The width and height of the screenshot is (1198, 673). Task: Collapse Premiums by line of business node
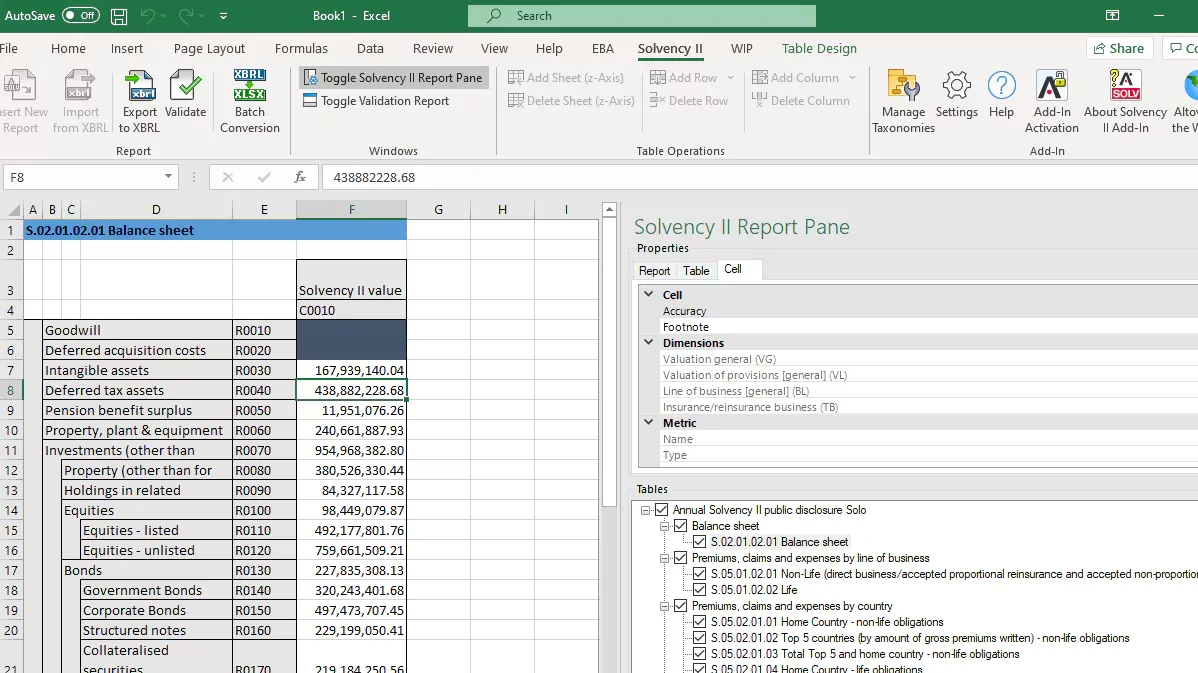click(x=665, y=558)
